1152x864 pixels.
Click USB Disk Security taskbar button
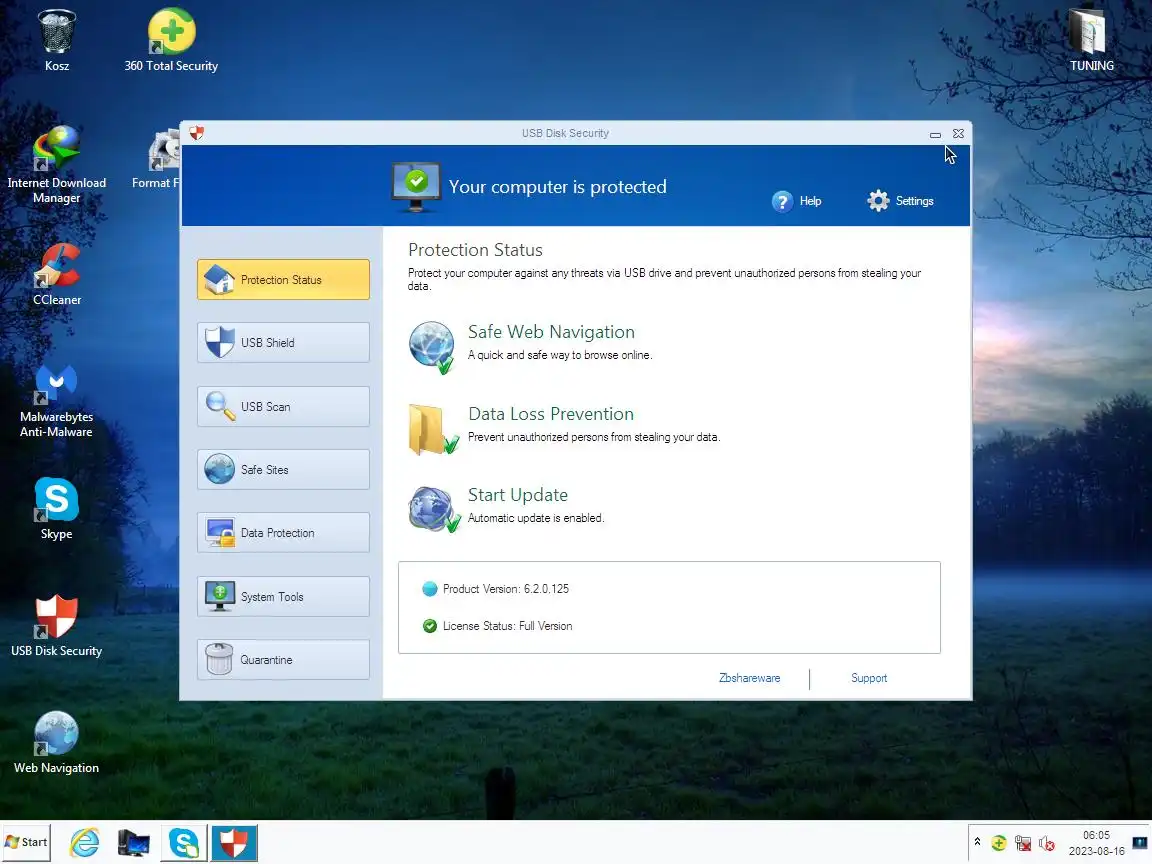[234, 842]
